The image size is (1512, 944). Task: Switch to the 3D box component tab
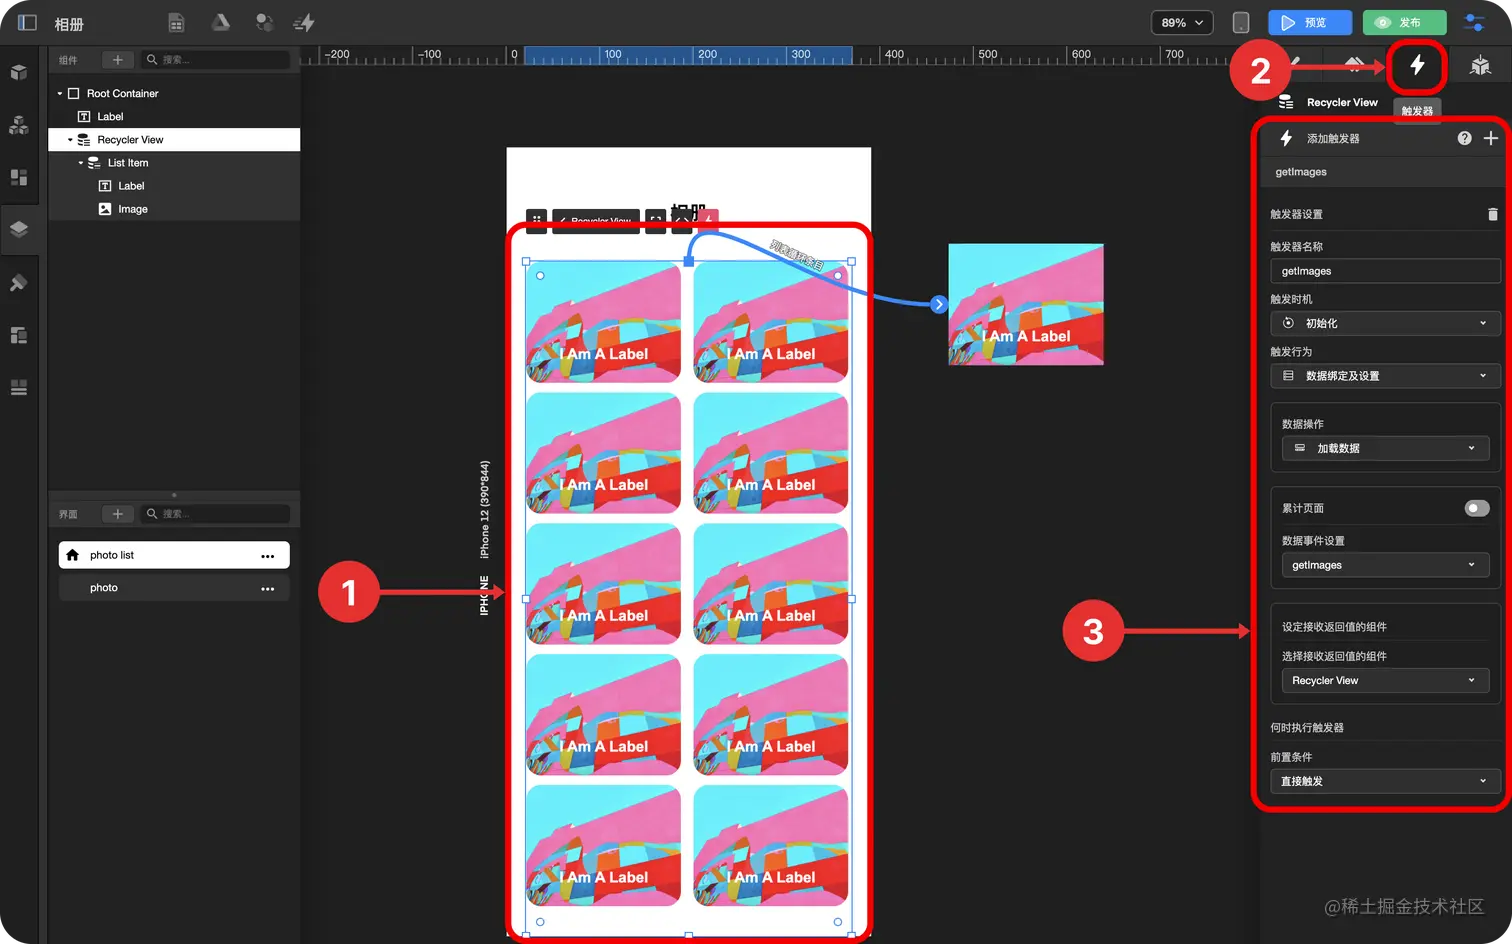coord(1480,66)
